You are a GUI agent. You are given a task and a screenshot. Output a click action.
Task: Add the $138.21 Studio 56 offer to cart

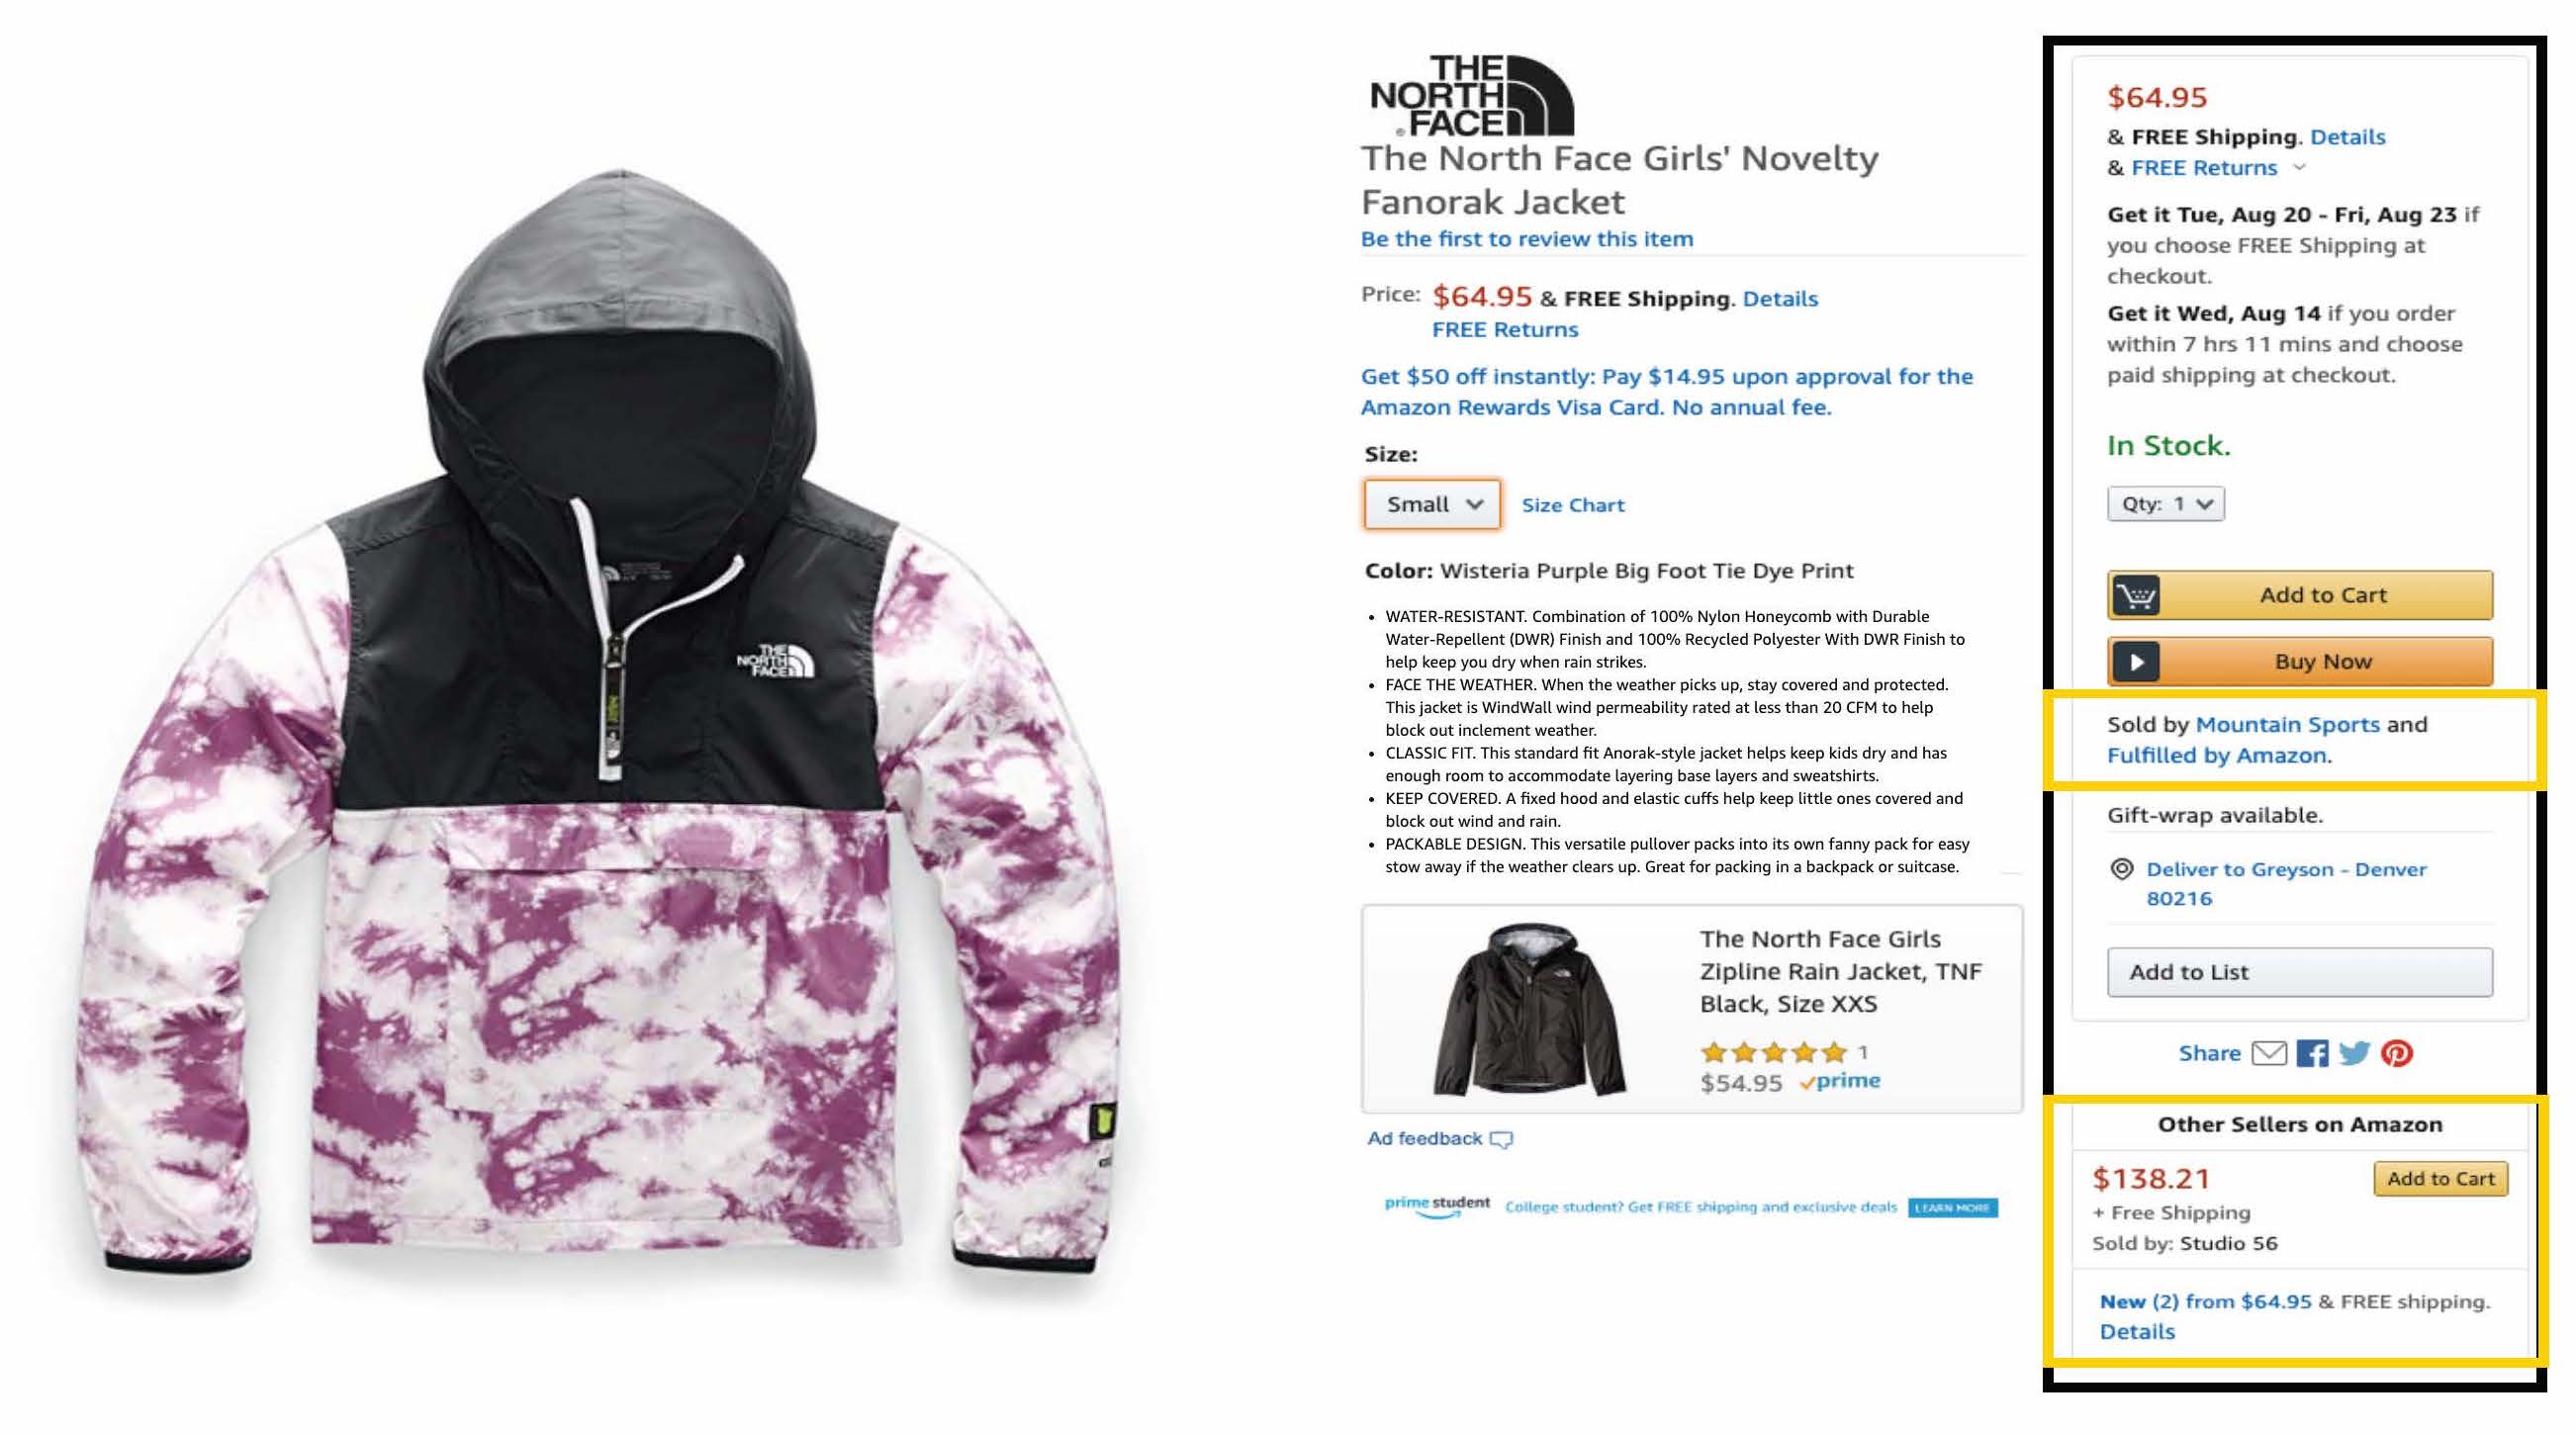tap(2441, 1179)
